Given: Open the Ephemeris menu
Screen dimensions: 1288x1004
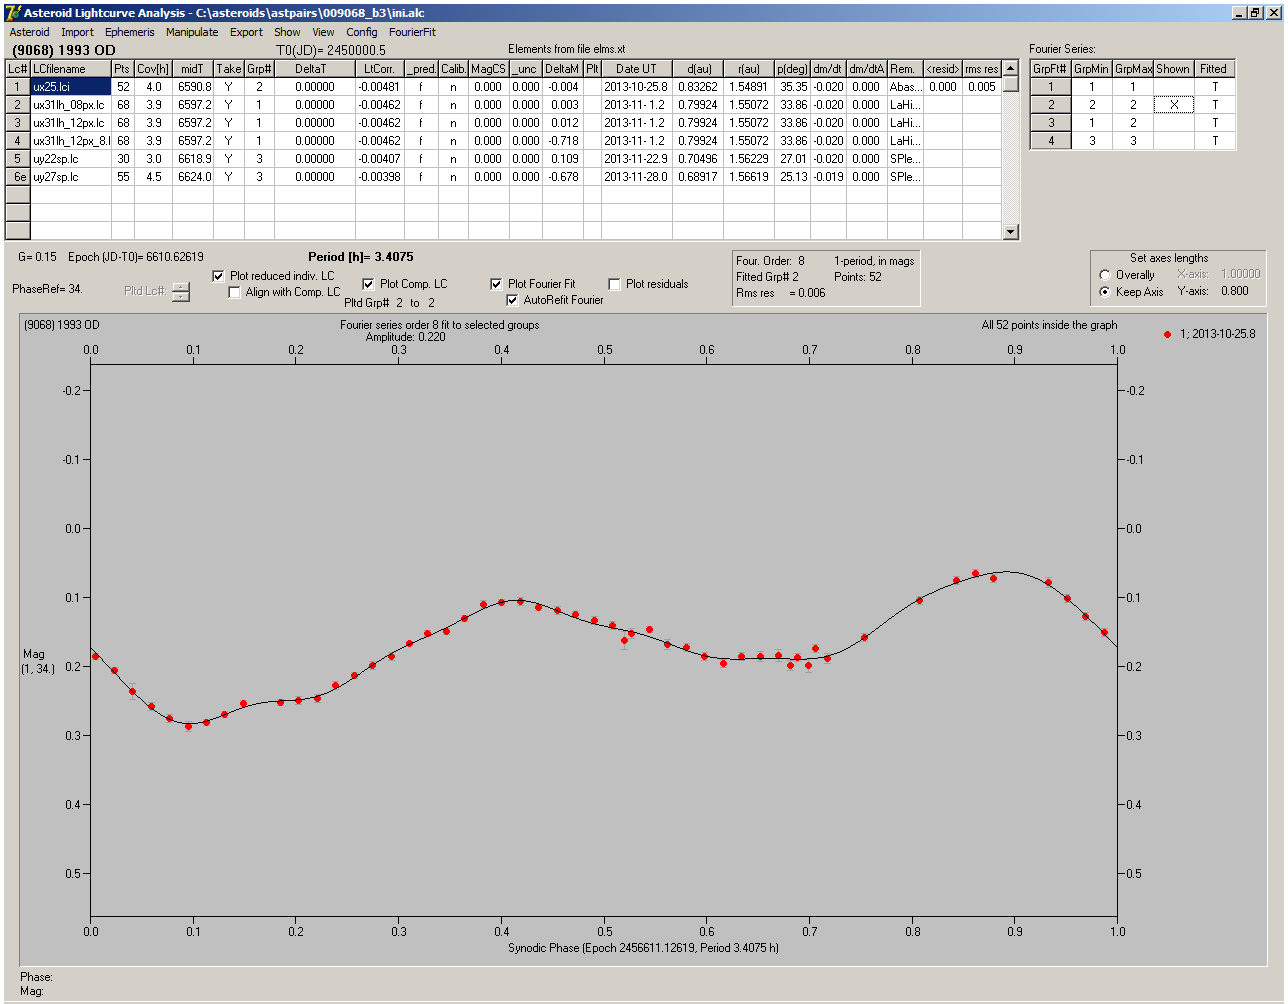Looking at the screenshot, I should tap(129, 32).
